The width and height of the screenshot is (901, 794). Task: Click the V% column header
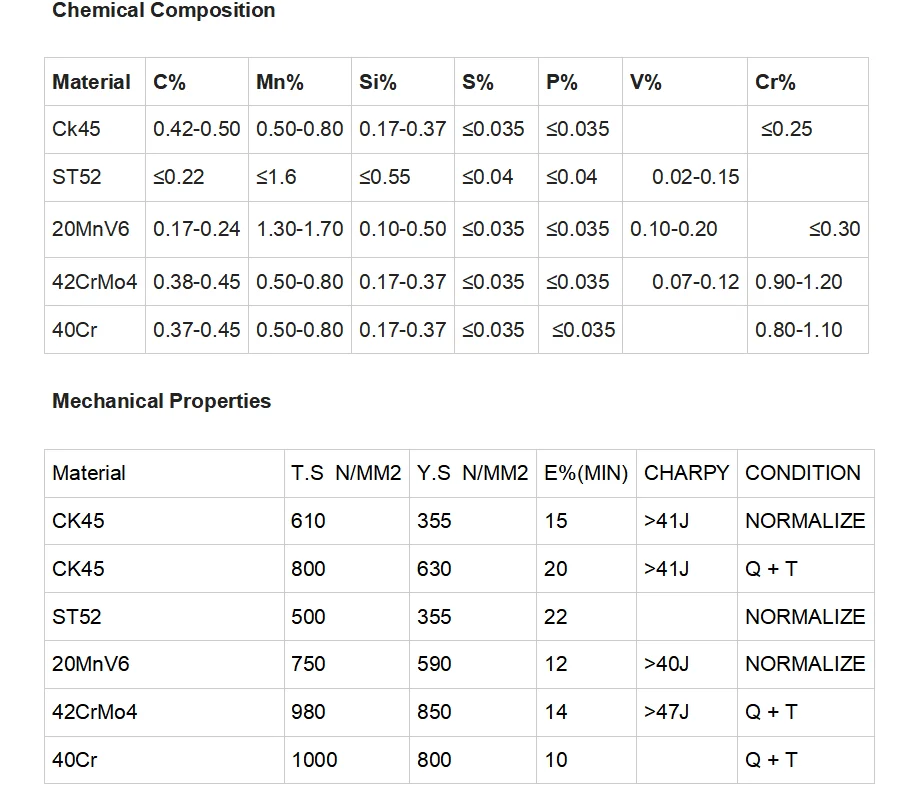click(x=646, y=82)
